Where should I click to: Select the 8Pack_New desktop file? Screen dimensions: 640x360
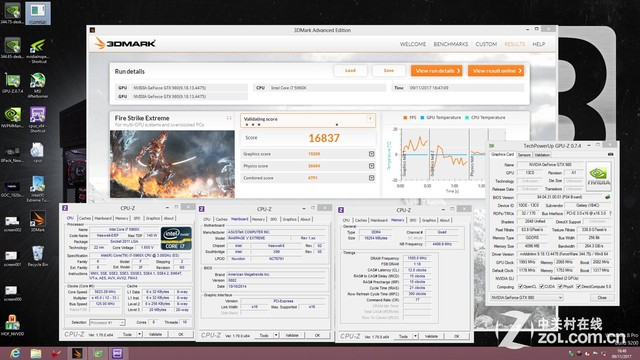point(12,154)
